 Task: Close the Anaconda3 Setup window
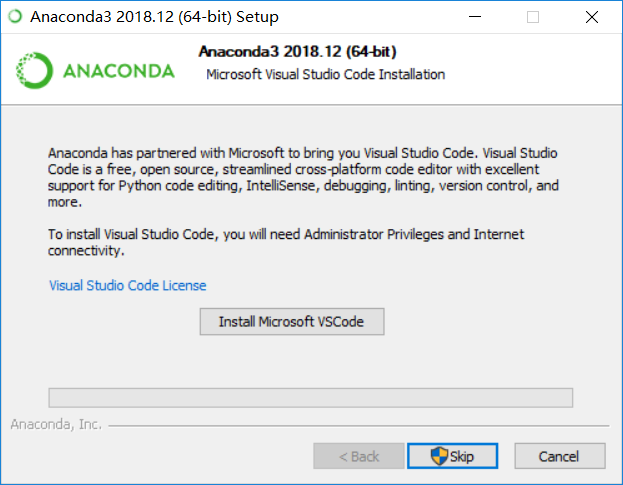[x=592, y=17]
